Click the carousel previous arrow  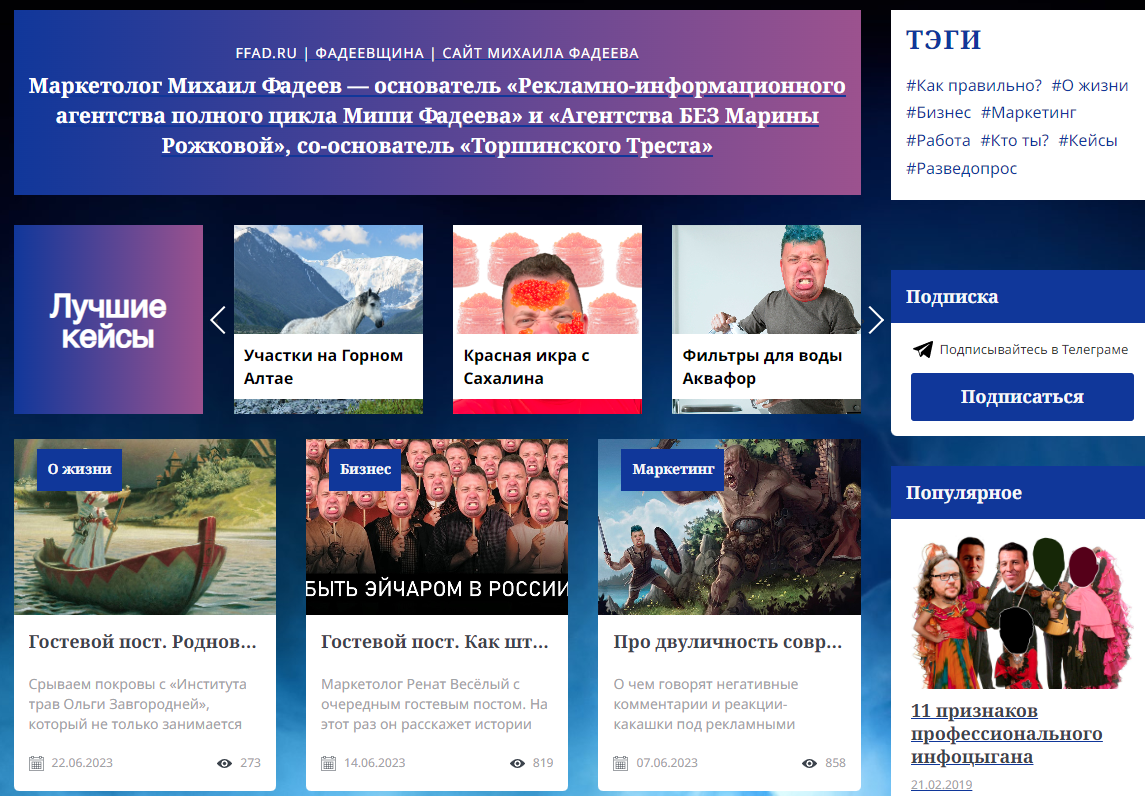[218, 320]
